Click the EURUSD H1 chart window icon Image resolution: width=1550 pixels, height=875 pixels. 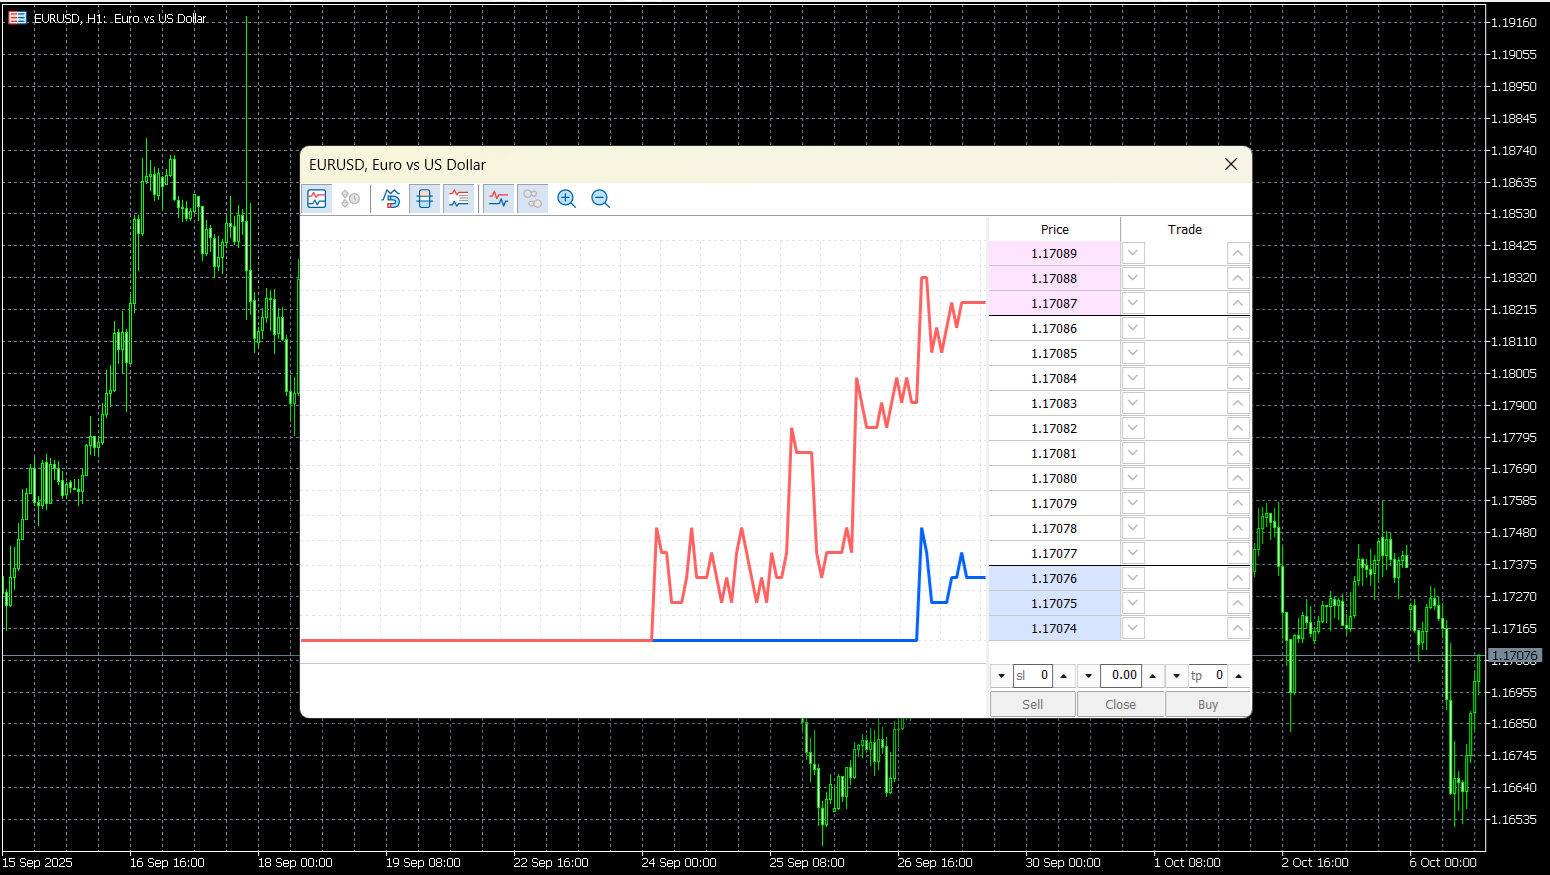click(18, 18)
